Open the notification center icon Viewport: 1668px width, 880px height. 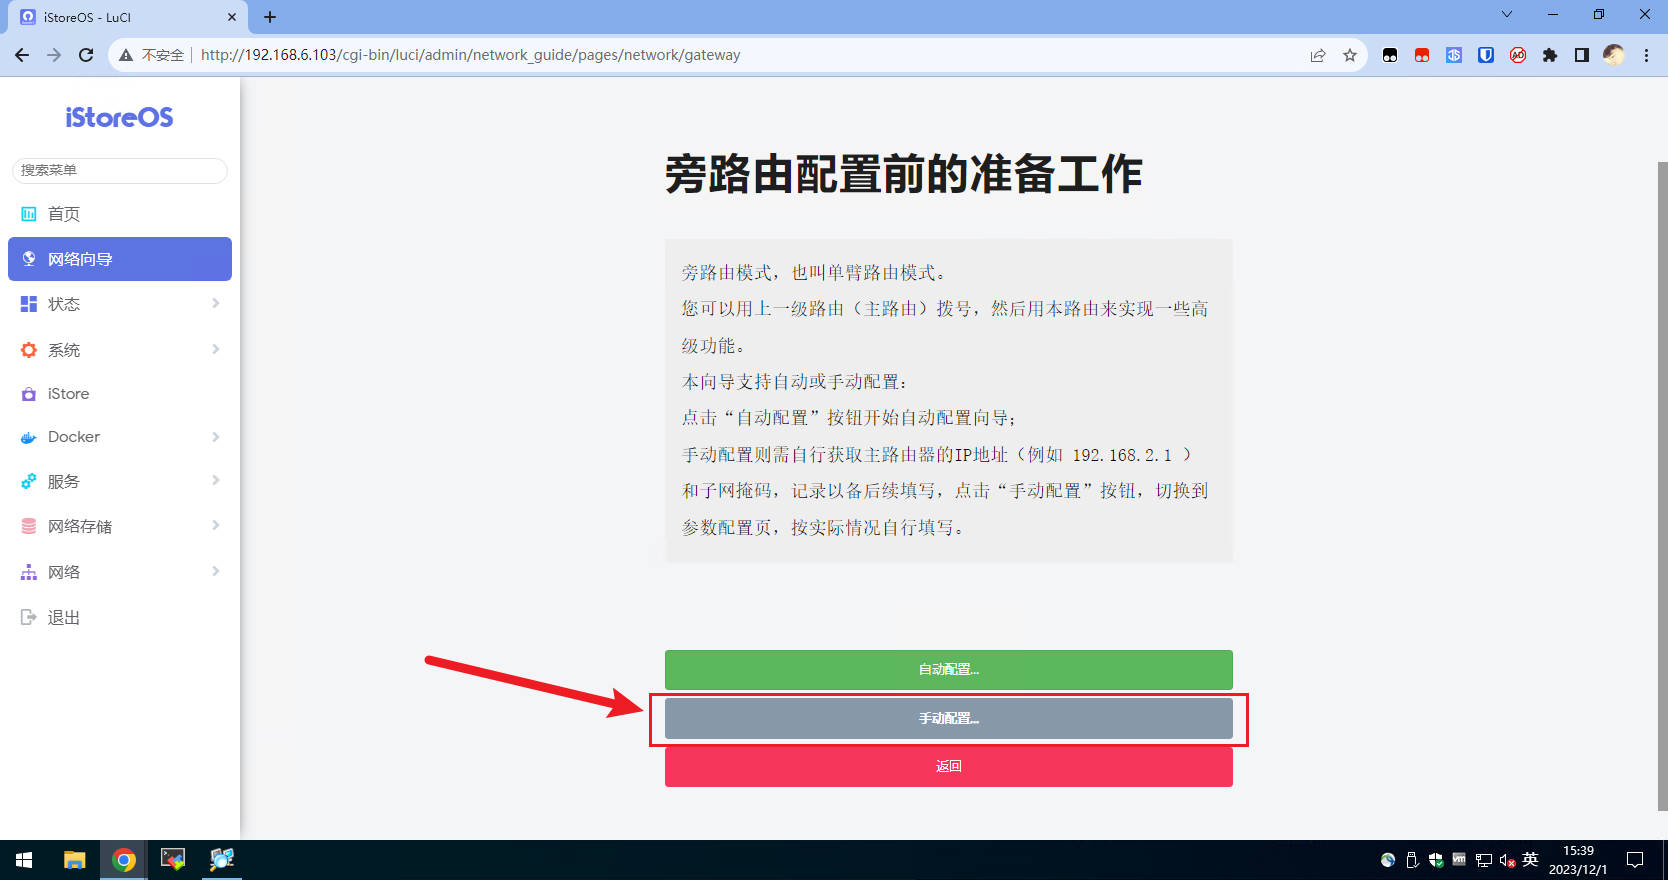(x=1635, y=860)
